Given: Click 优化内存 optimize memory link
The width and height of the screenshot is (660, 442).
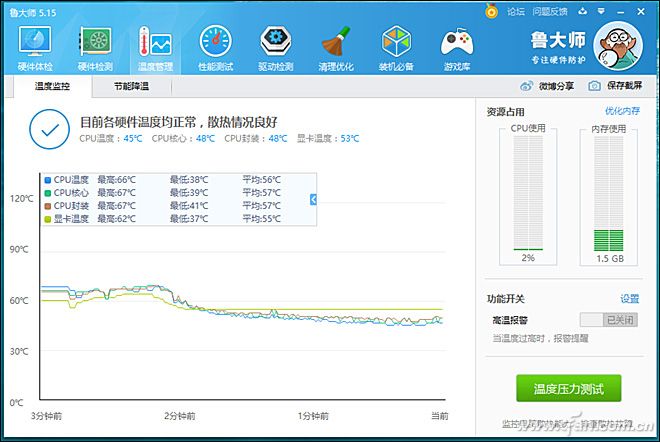Looking at the screenshot, I should click(x=622, y=111).
